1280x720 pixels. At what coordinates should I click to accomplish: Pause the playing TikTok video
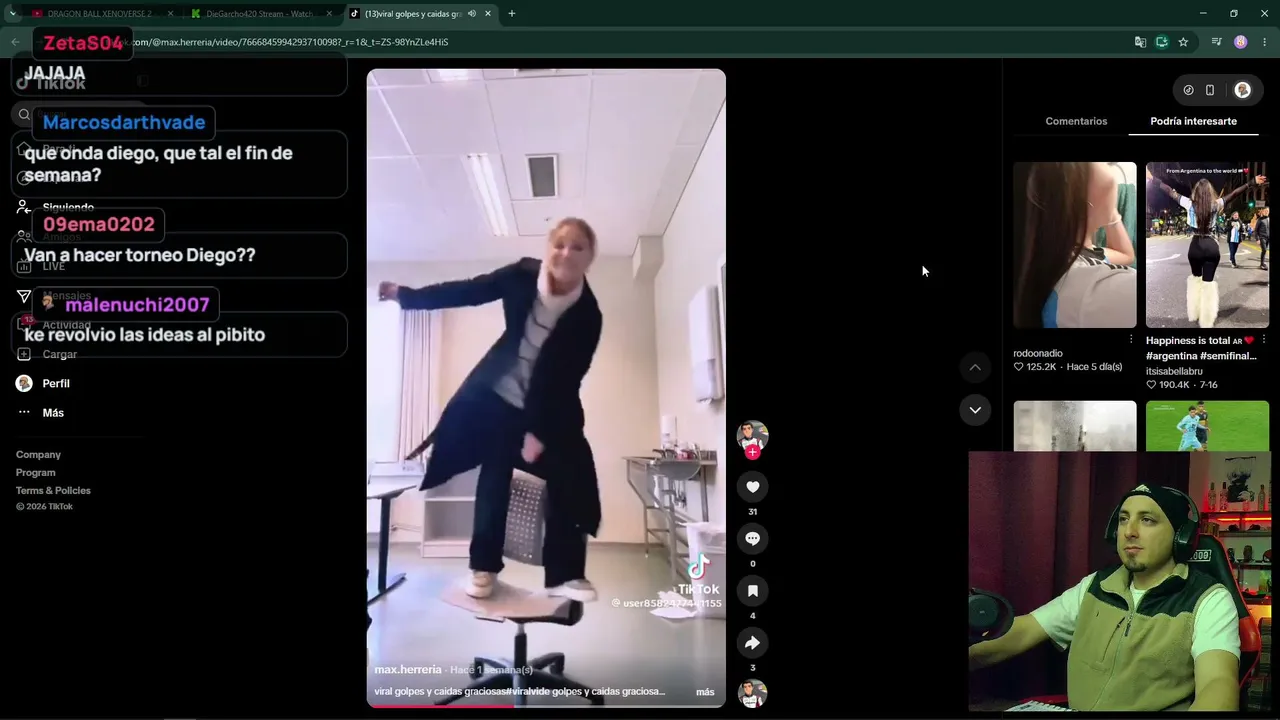(546, 388)
